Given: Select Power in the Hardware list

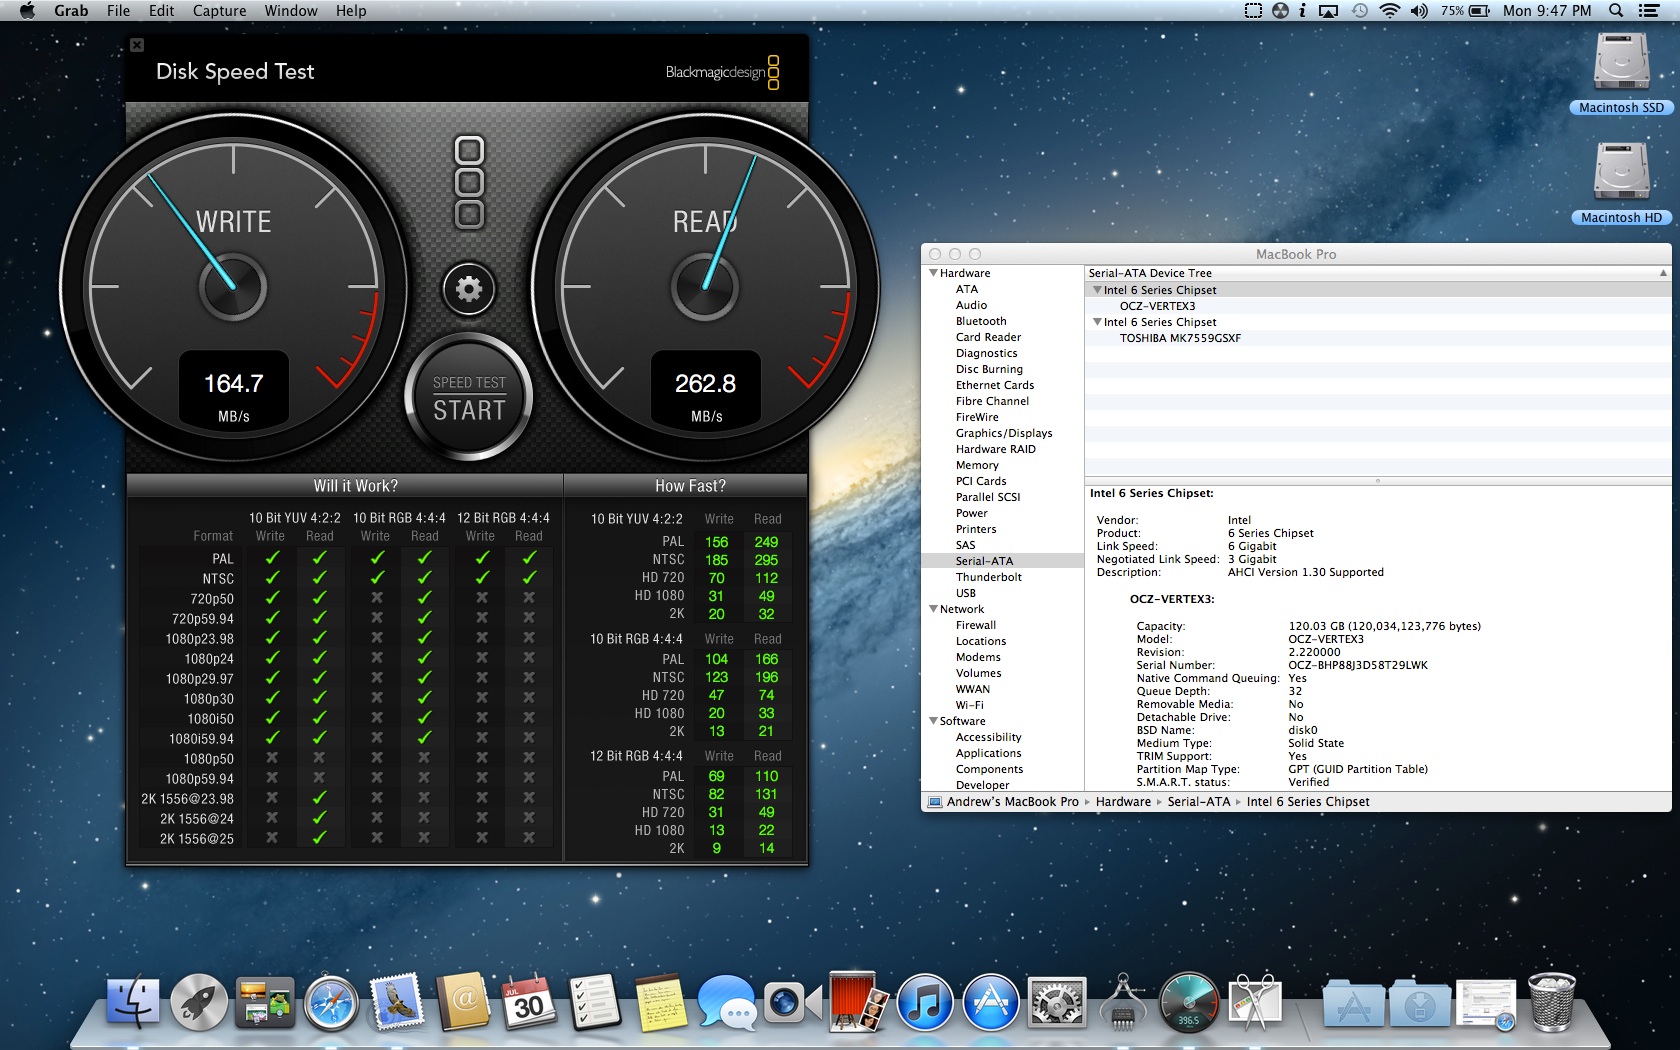Looking at the screenshot, I should pyautogui.click(x=971, y=513).
